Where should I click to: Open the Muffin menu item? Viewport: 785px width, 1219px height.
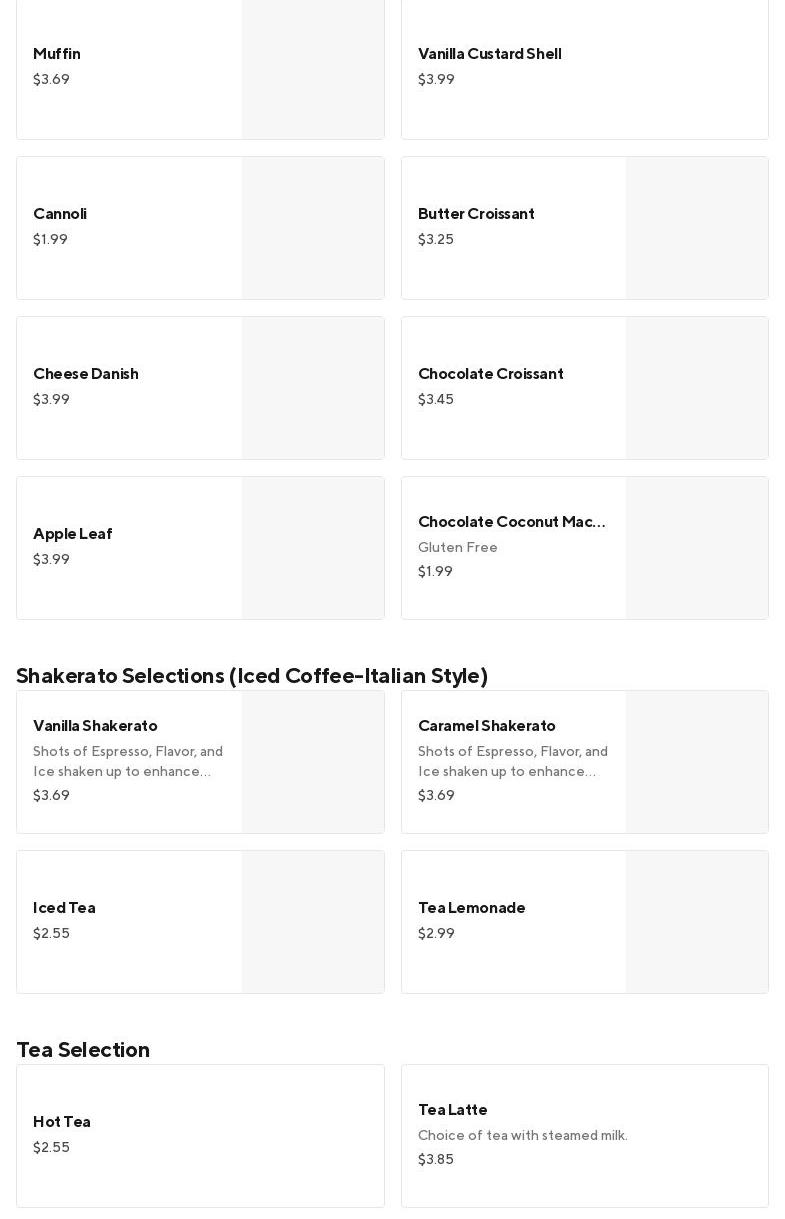pos(57,54)
